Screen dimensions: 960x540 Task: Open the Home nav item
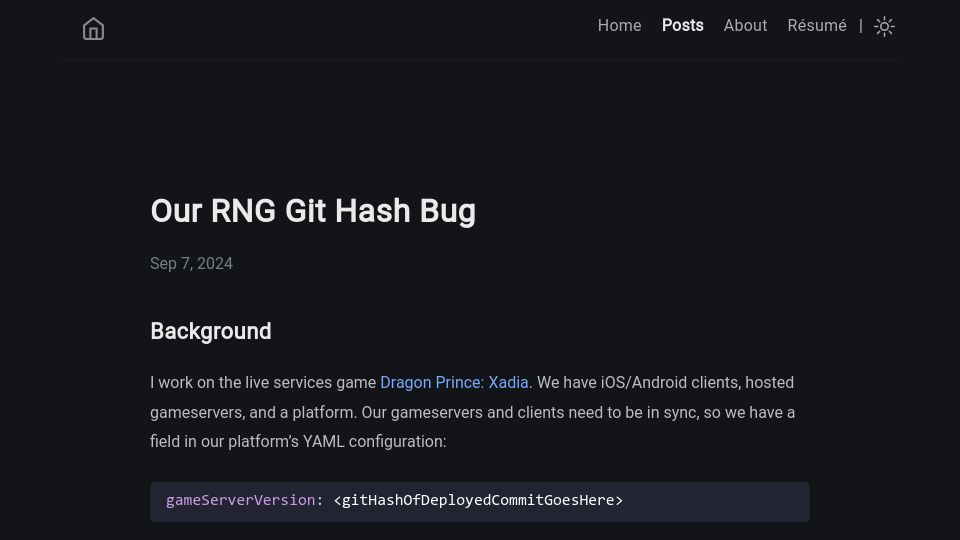click(x=619, y=26)
